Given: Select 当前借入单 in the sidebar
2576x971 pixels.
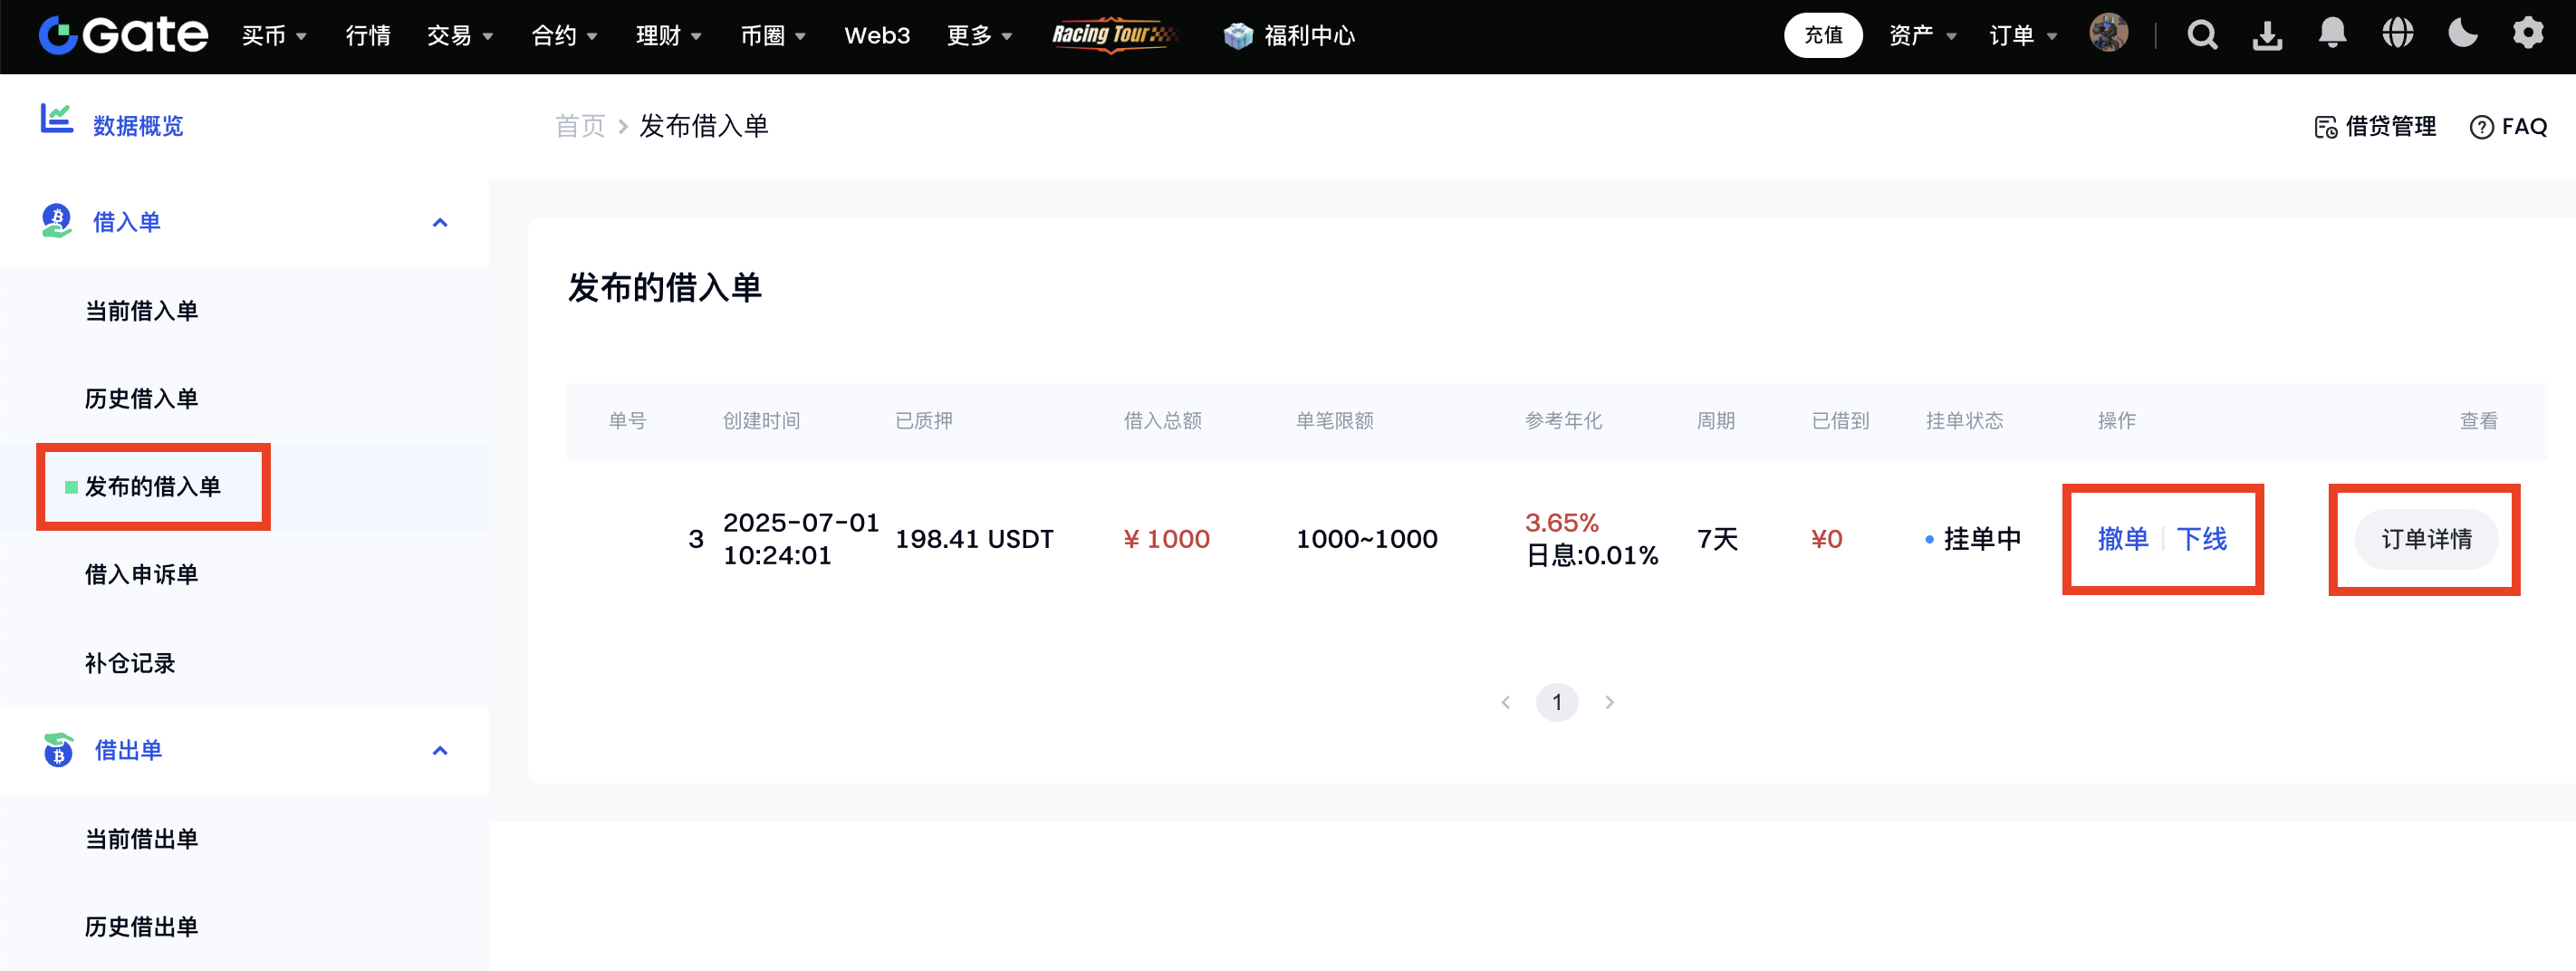Looking at the screenshot, I should [x=141, y=311].
